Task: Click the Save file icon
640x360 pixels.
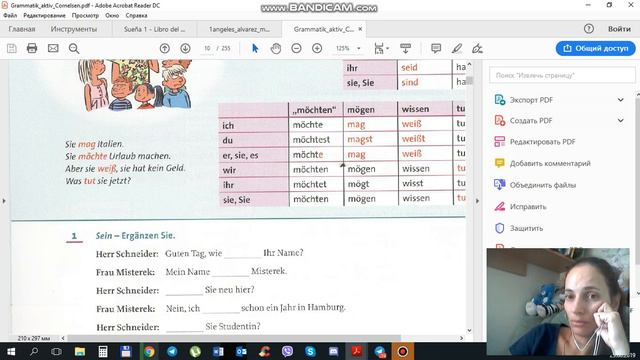Action: tap(12, 49)
